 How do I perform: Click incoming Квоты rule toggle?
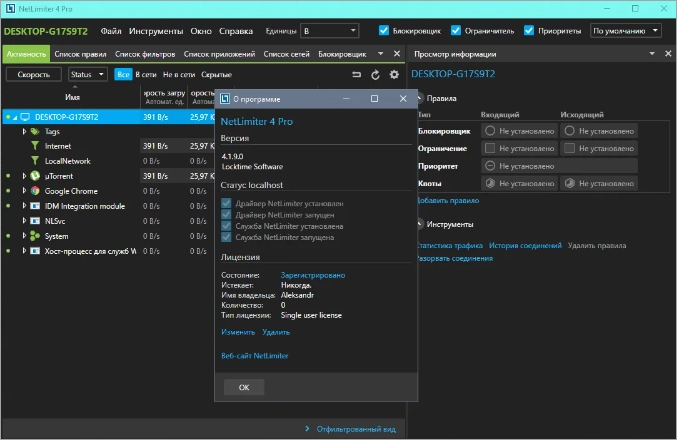coord(490,183)
